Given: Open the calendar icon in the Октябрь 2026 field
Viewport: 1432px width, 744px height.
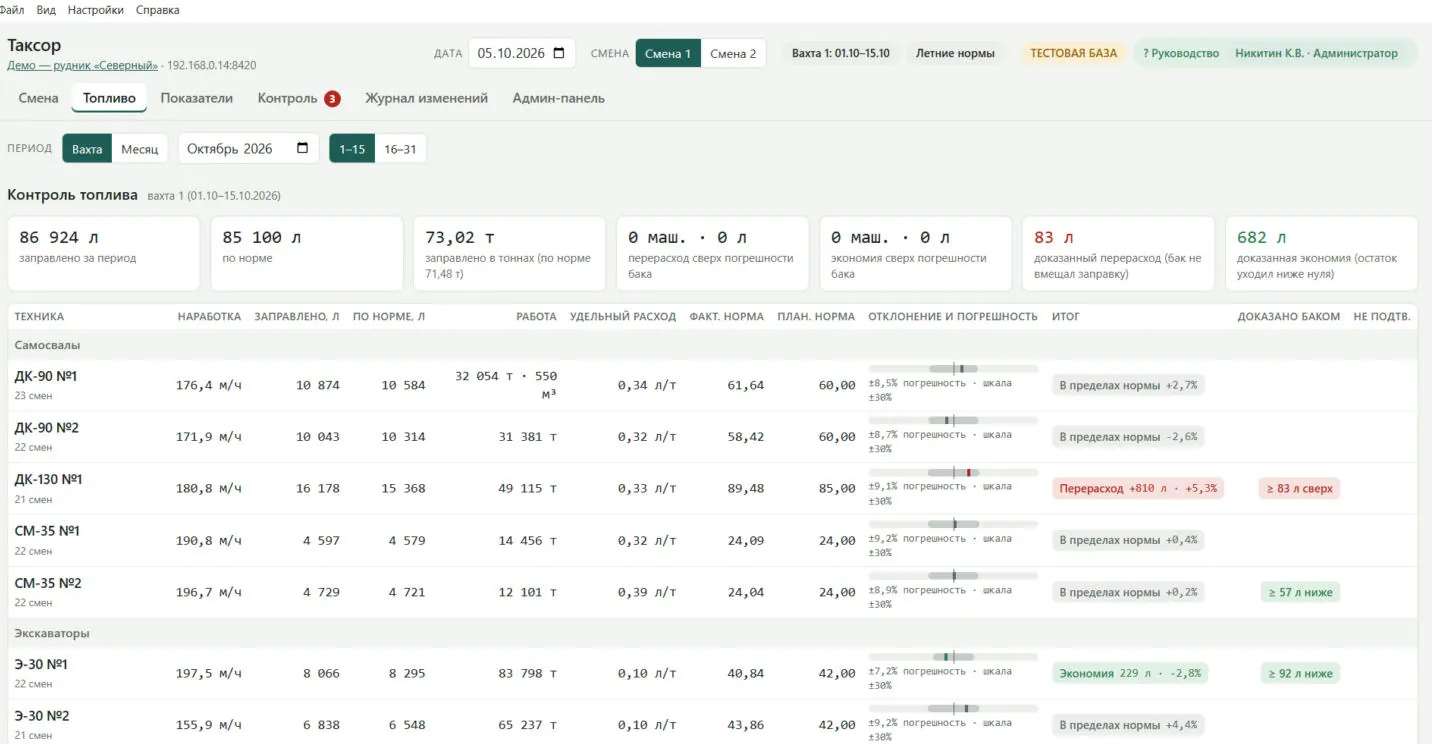Looking at the screenshot, I should (303, 149).
